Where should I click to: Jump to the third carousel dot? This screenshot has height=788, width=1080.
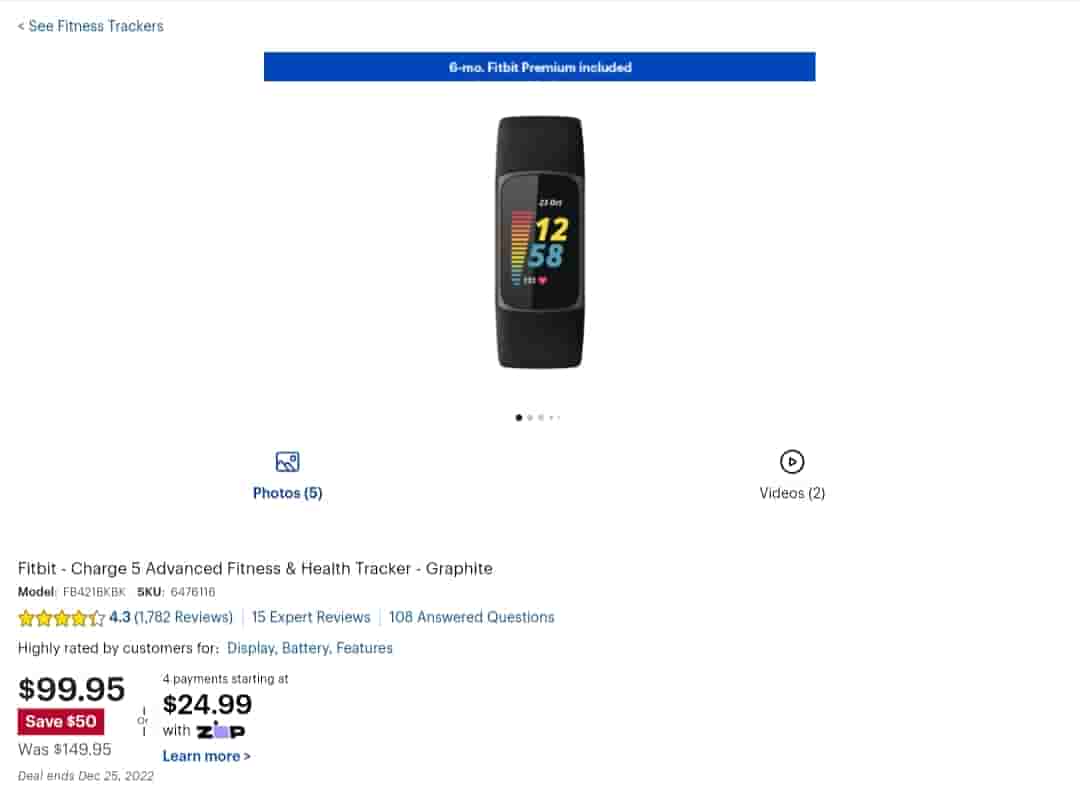click(x=541, y=417)
